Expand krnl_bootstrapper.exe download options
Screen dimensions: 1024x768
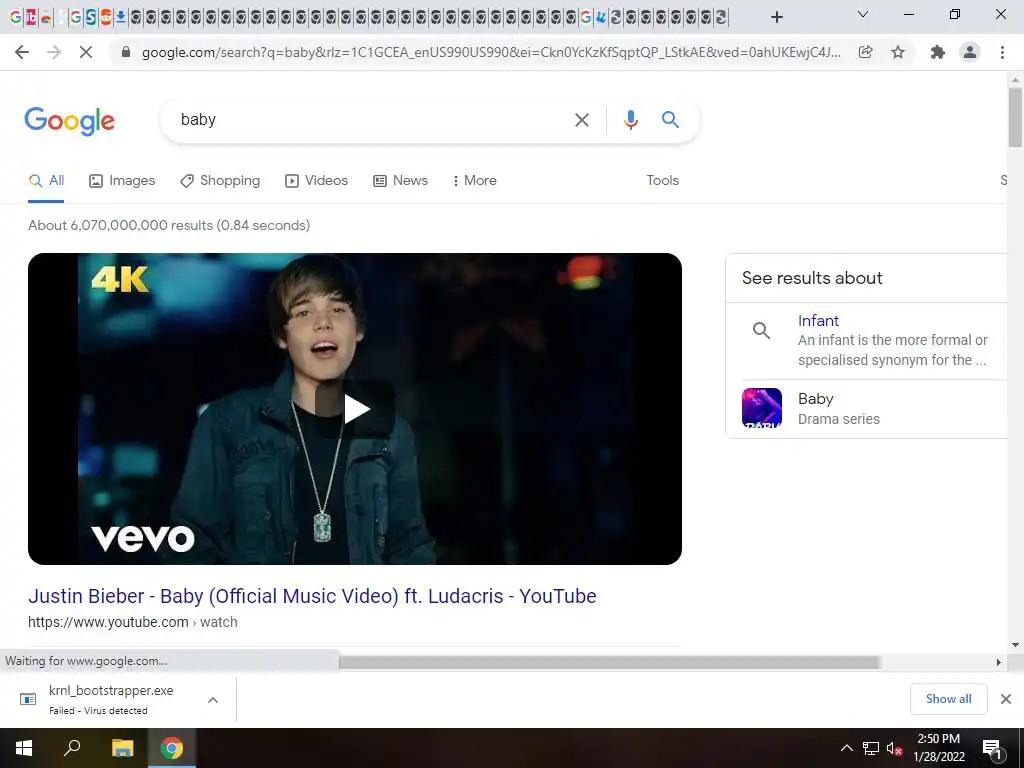pyautogui.click(x=212, y=700)
